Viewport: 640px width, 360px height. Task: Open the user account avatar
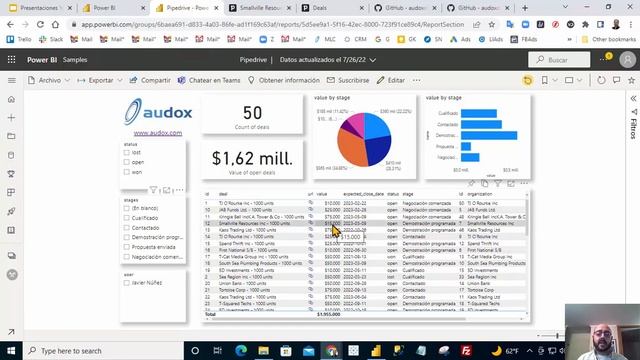628,60
